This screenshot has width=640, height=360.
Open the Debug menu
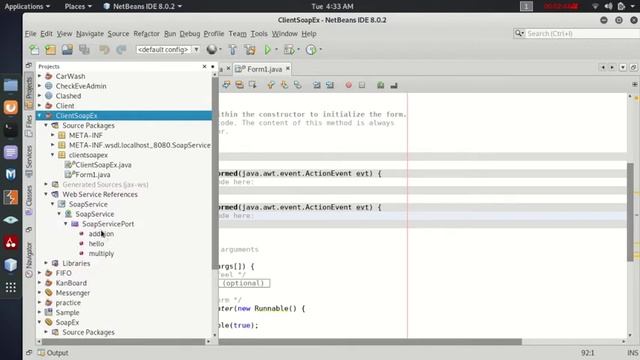pos(190,34)
